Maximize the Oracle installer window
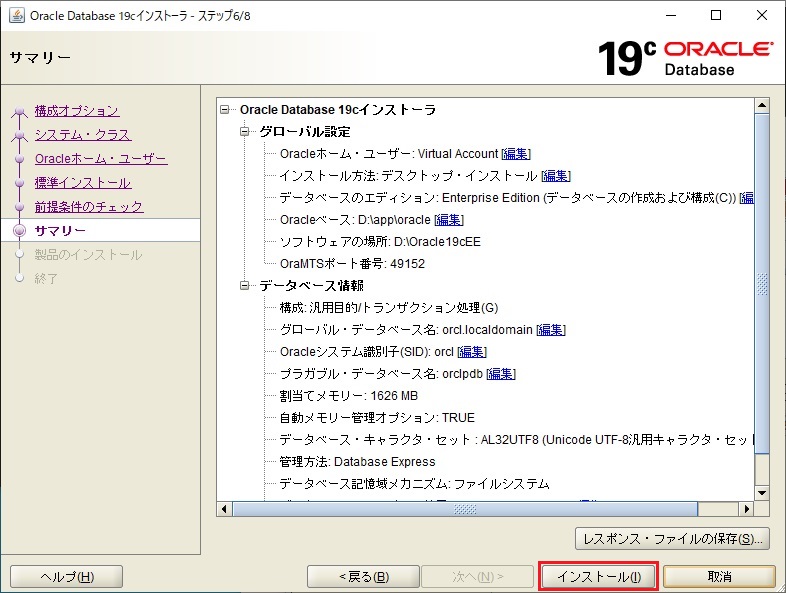 click(716, 16)
